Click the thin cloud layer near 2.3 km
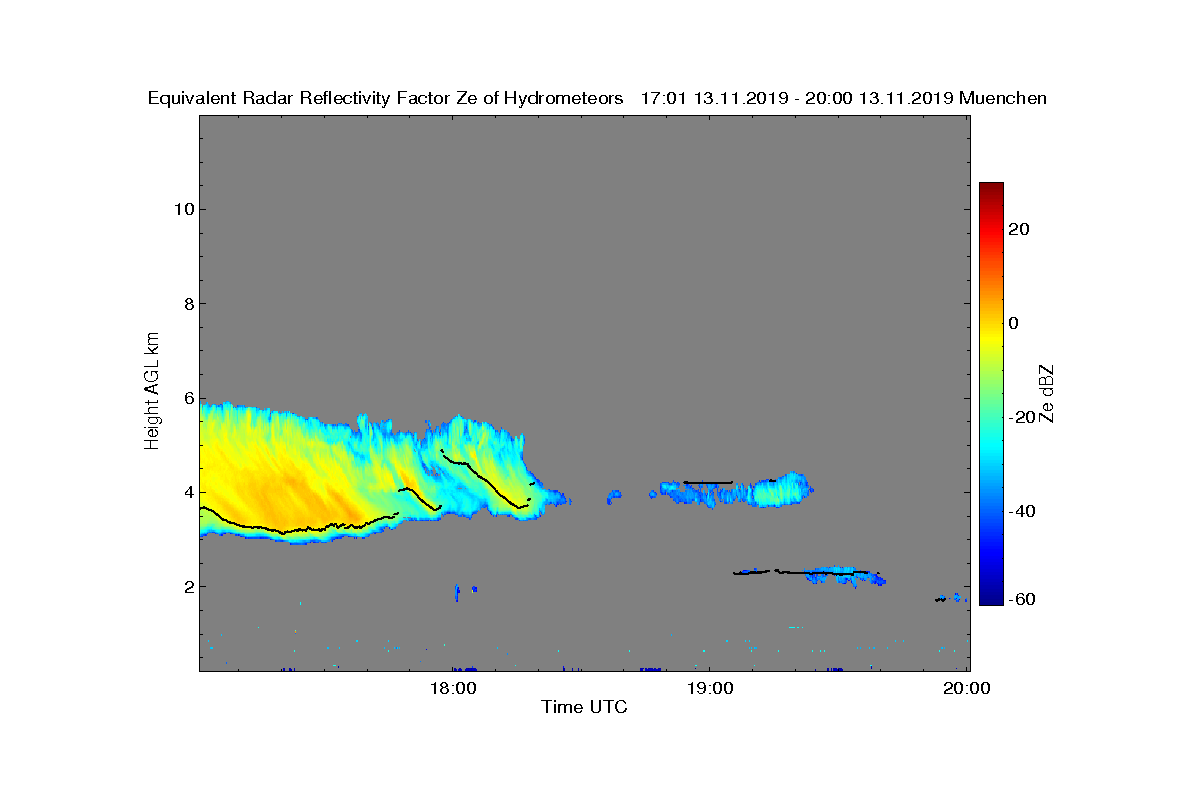The image size is (1200, 800). [810, 574]
